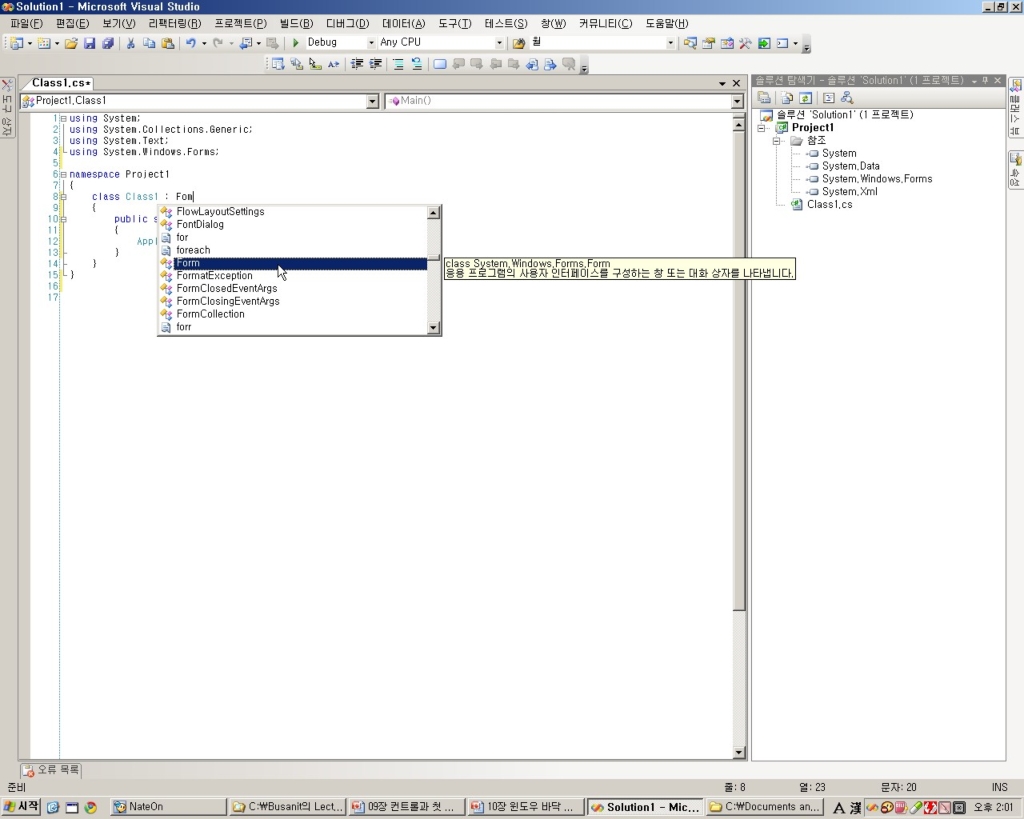Viewport: 1024px width, 819px height.
Task: Open the C:\Documents an... taskbar window
Action: coord(764,807)
